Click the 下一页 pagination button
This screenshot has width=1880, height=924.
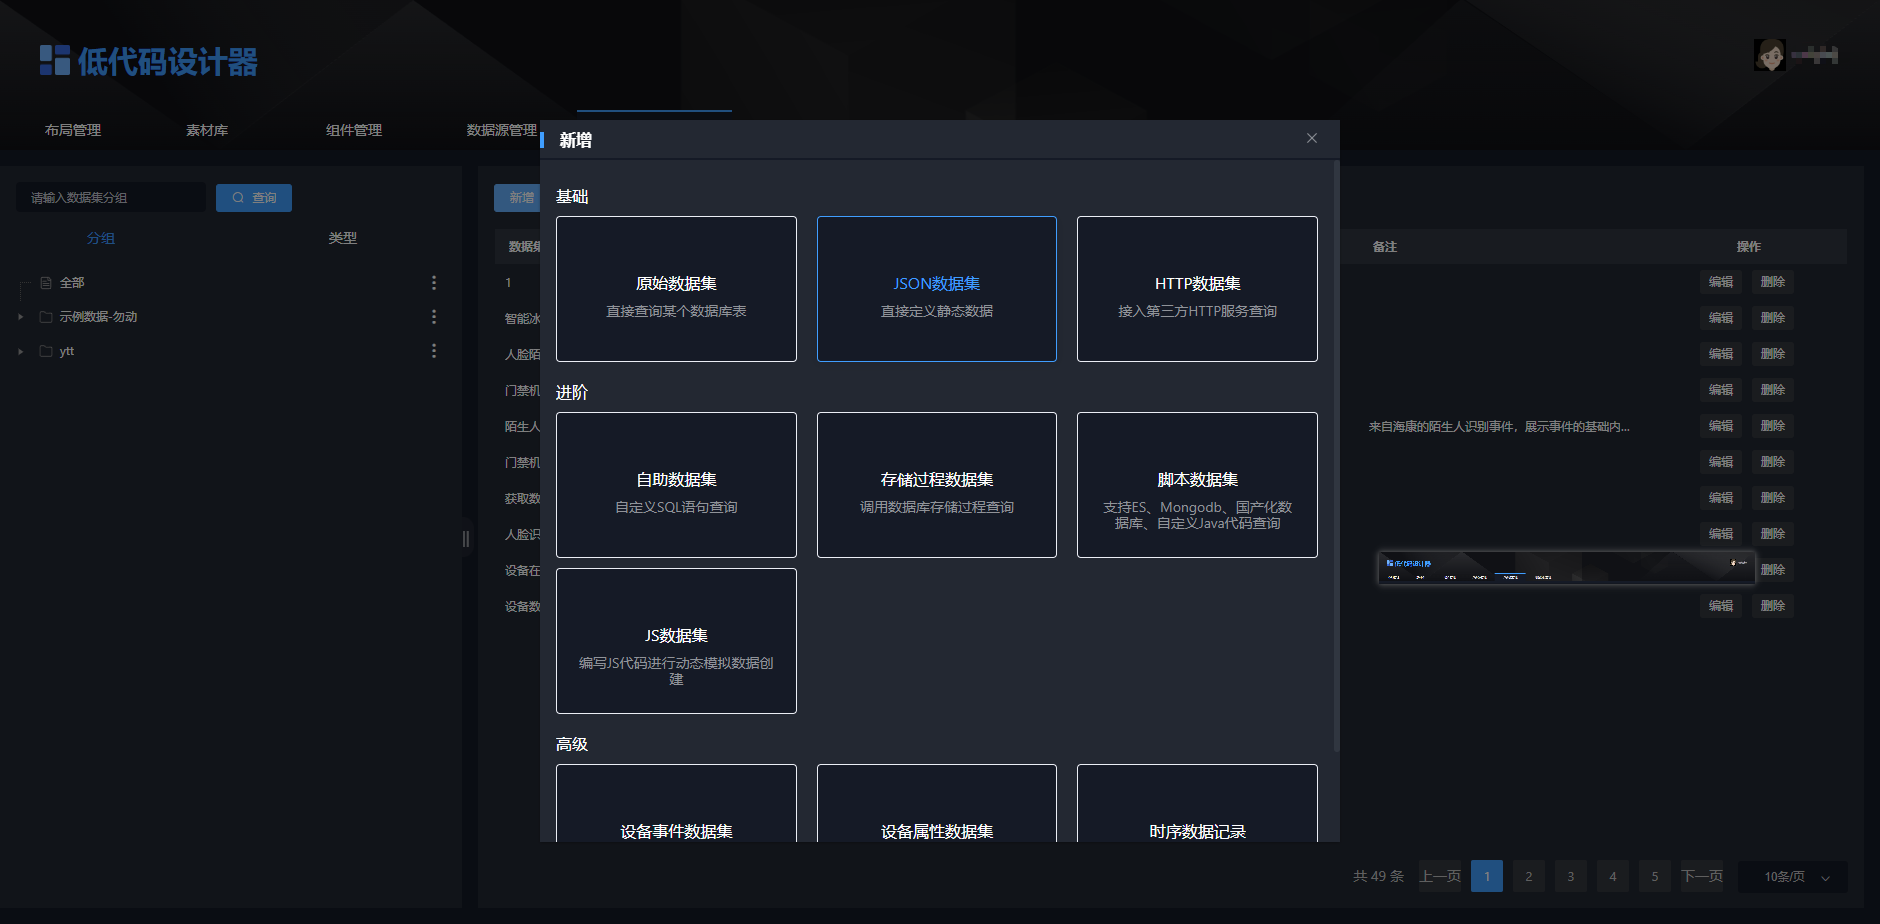(x=1703, y=877)
